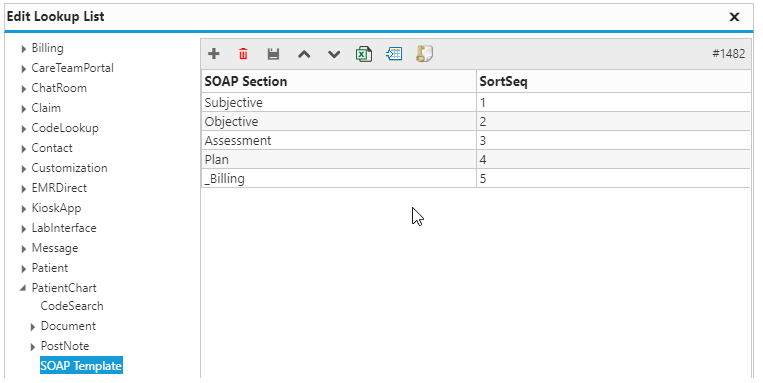763x383 pixels.
Task: Select CodeSearch under PatientChart
Action: [x=72, y=306]
